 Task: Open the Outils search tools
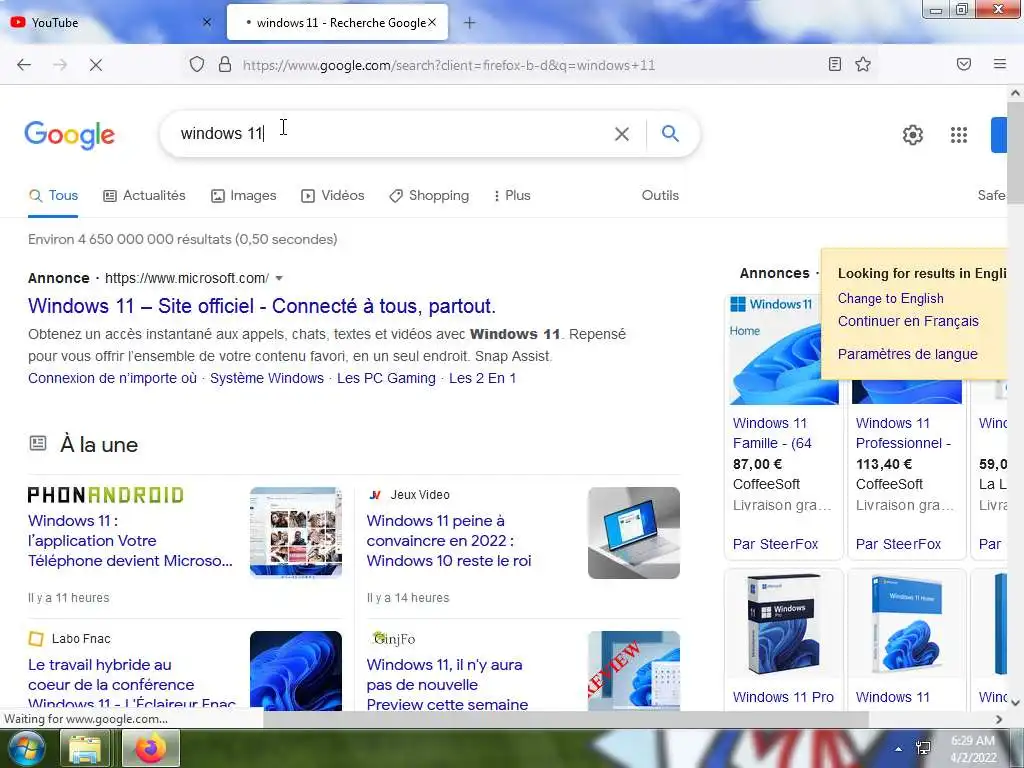coord(660,195)
